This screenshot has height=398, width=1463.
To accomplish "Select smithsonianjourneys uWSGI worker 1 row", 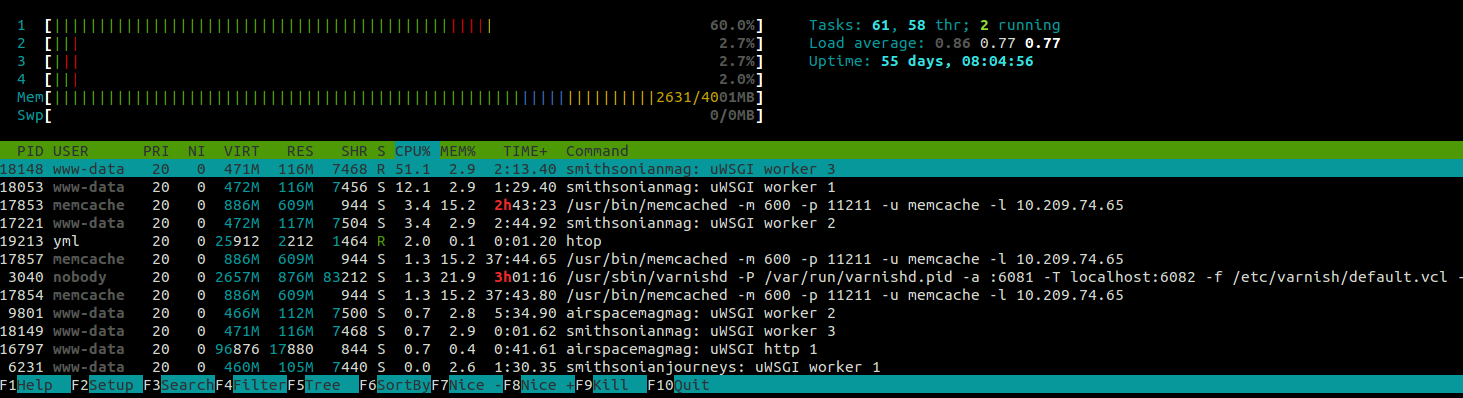I will (731, 367).
